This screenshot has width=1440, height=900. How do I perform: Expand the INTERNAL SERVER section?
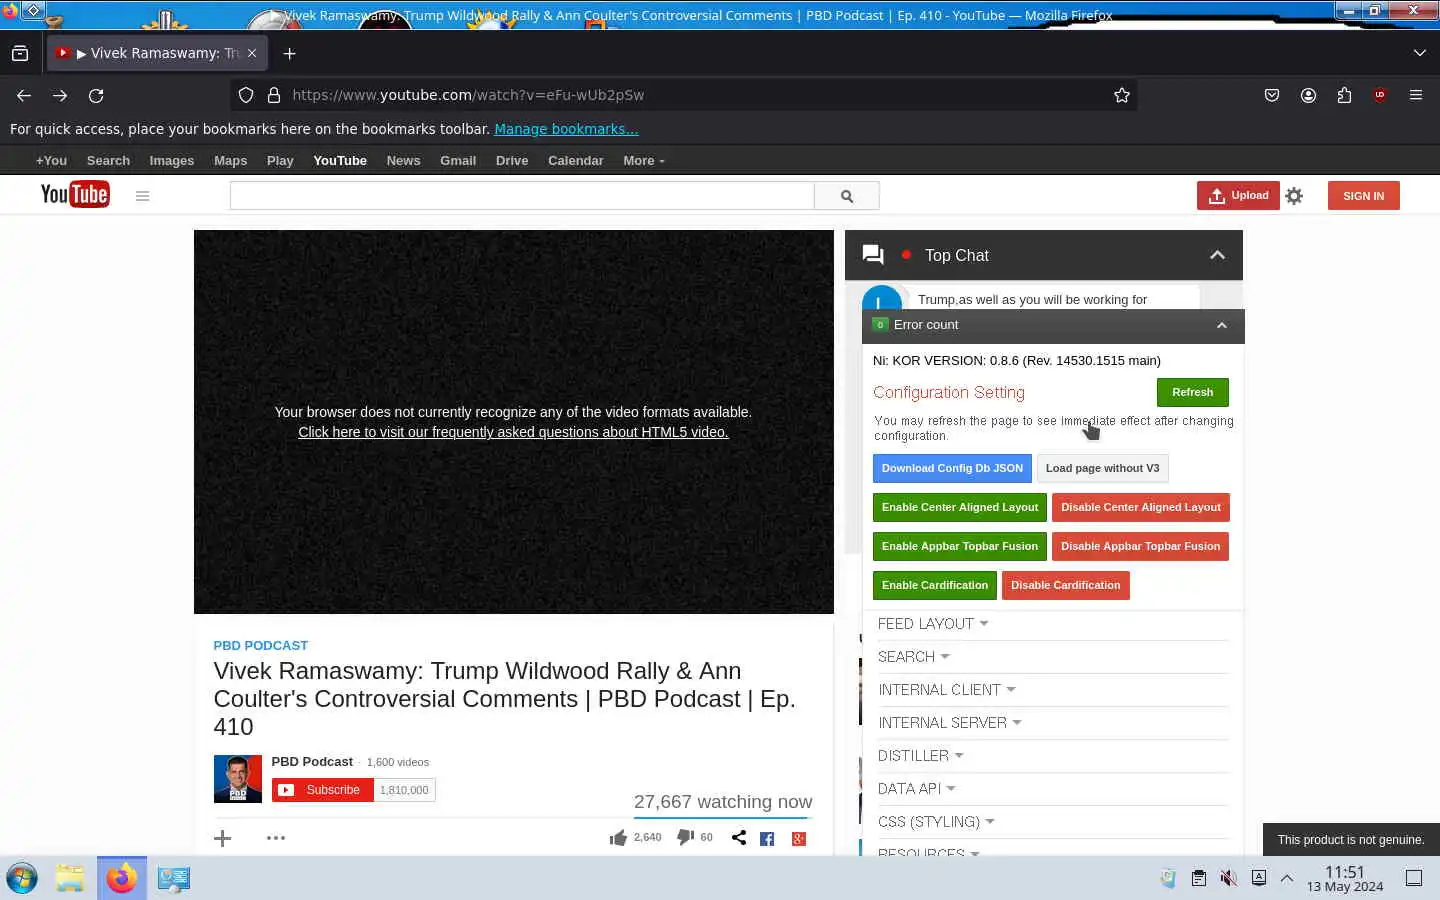pos(950,723)
